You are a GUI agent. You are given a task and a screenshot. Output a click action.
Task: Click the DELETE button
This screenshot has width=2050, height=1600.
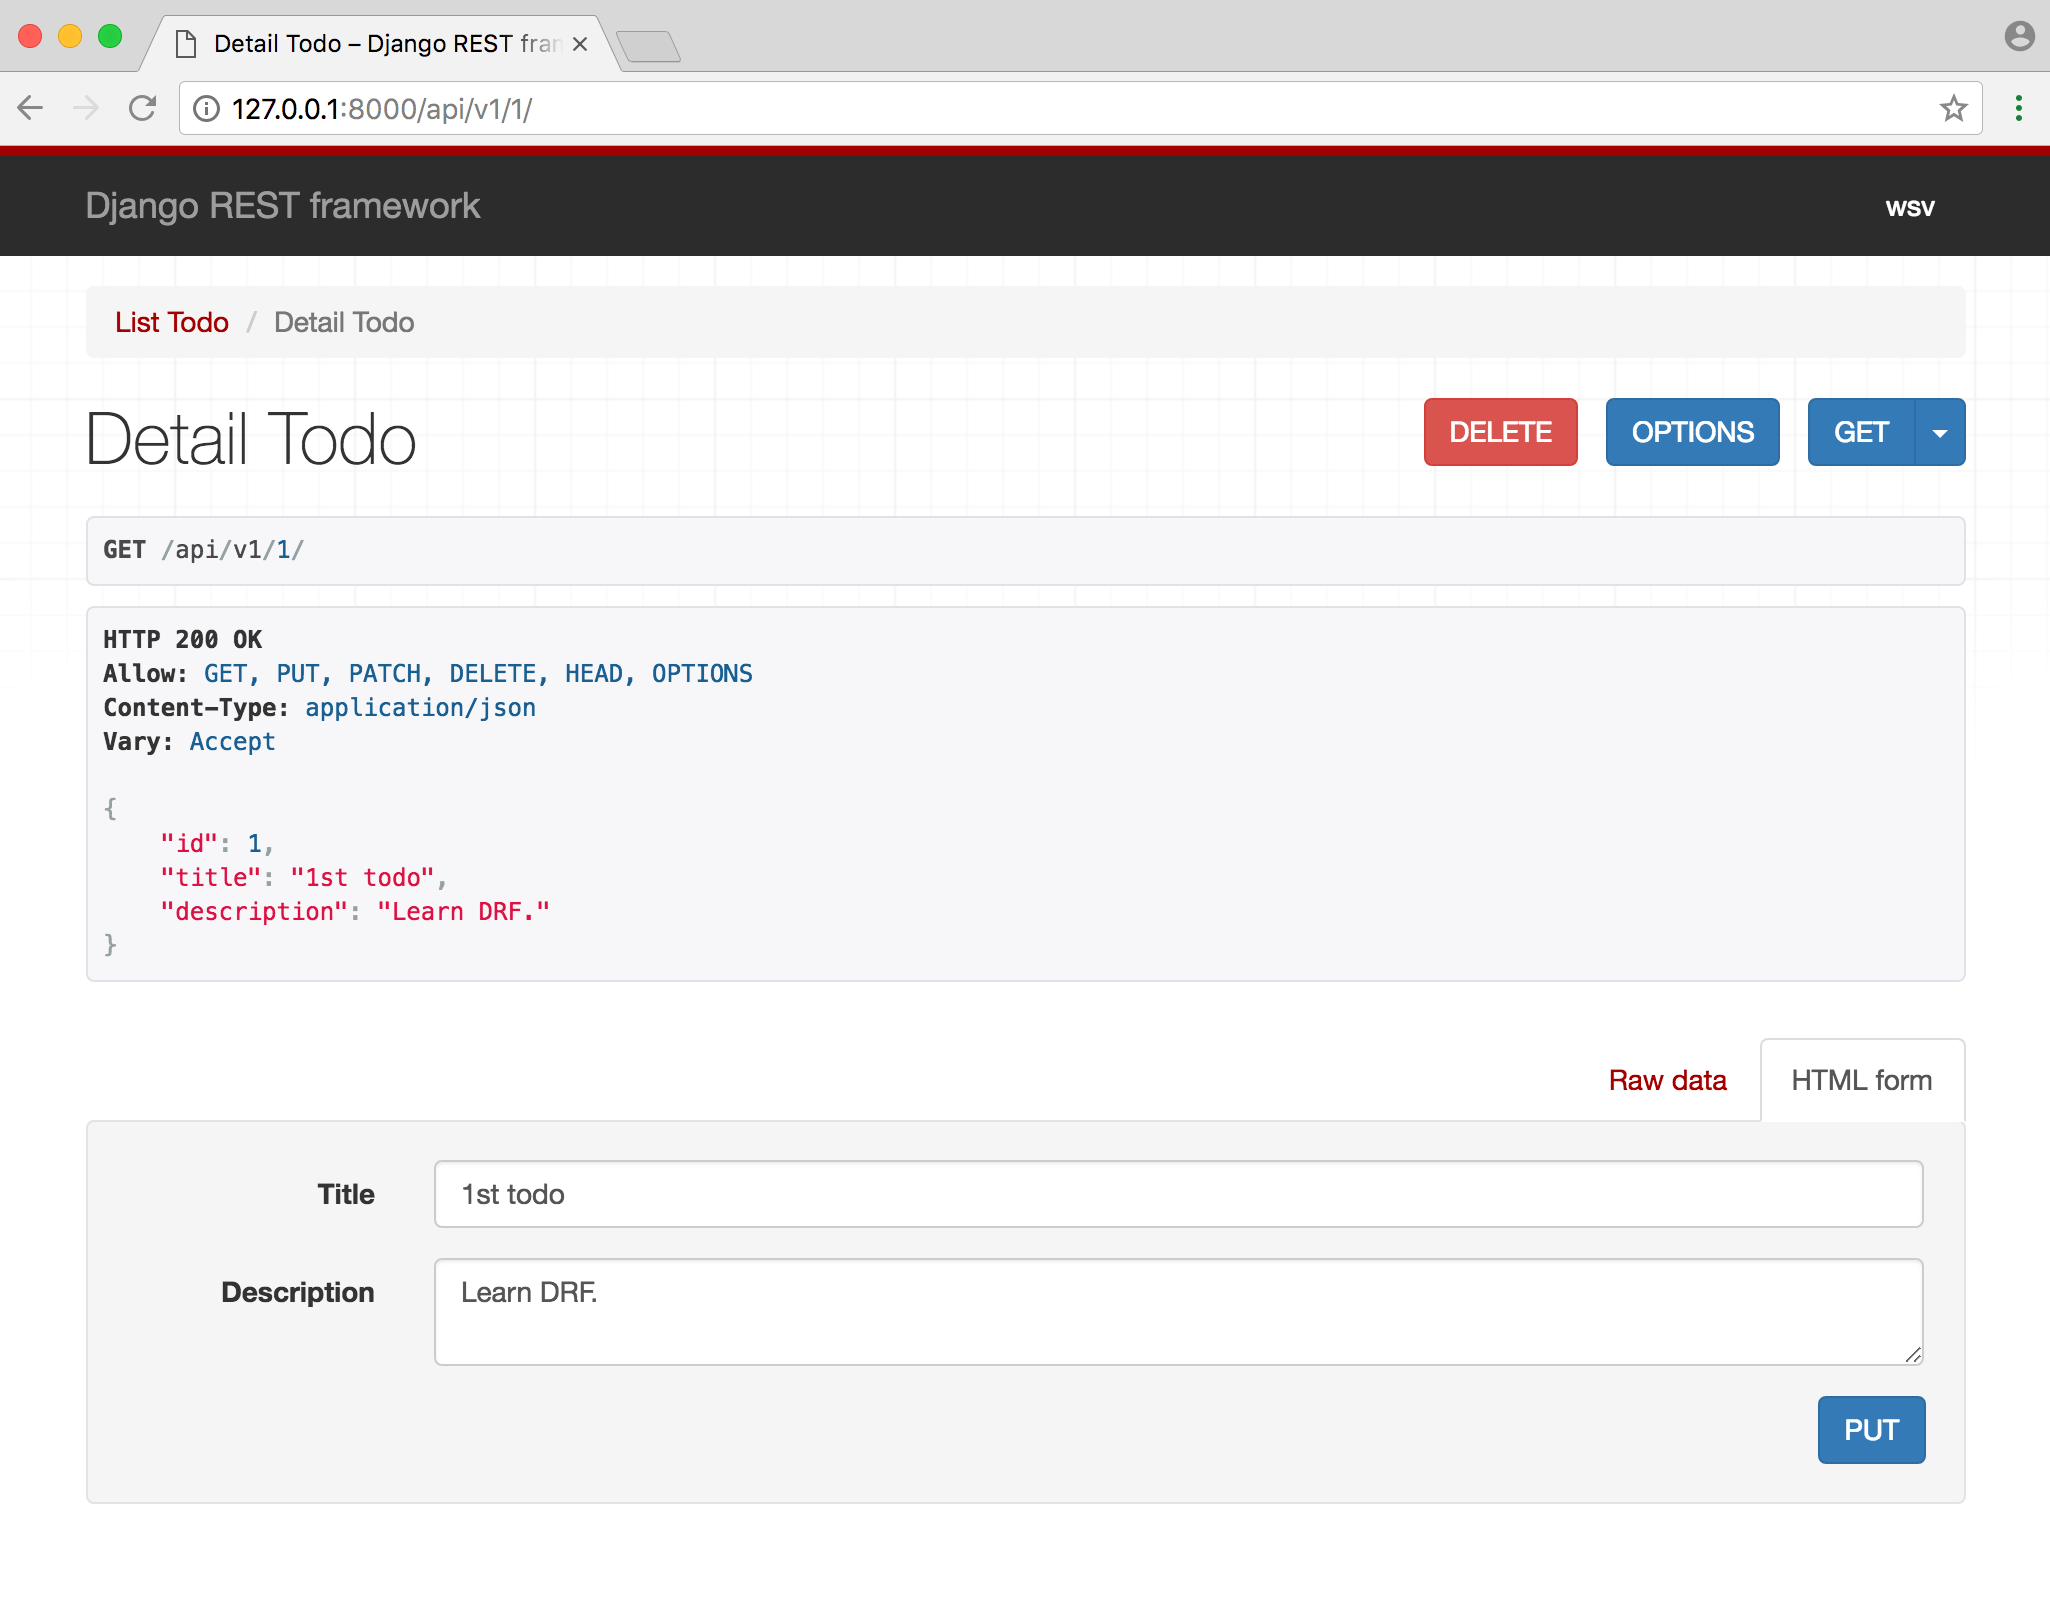[1500, 432]
